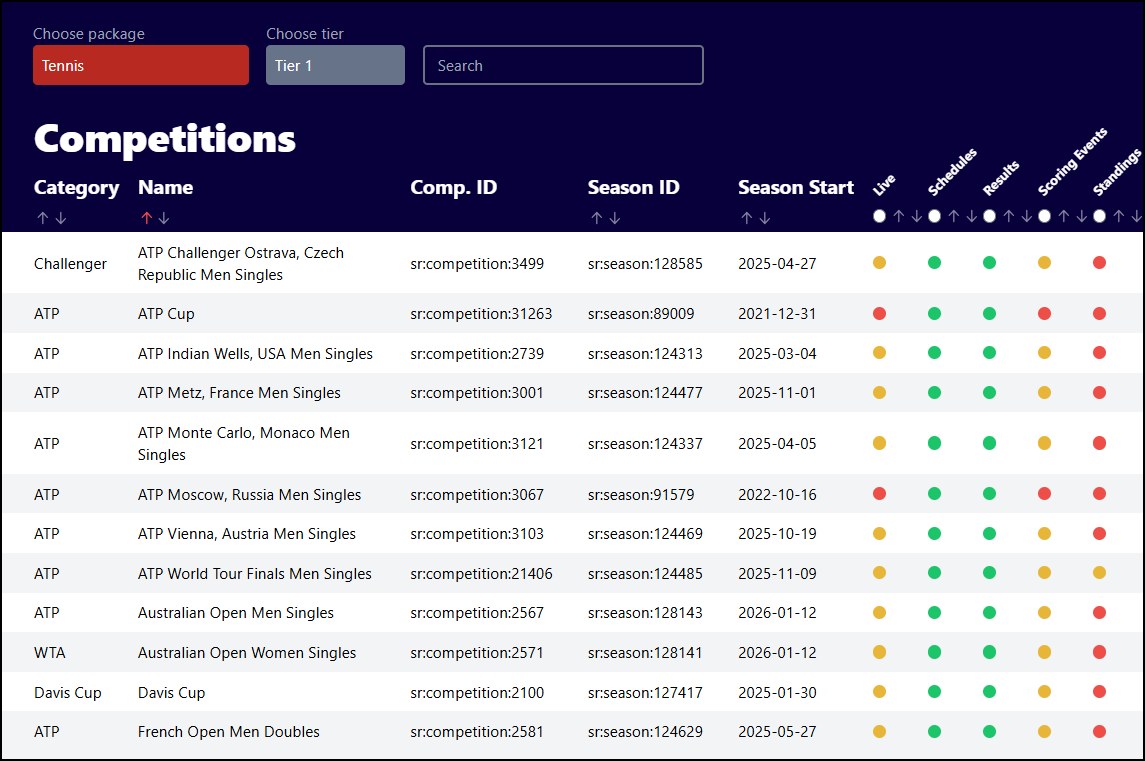The width and height of the screenshot is (1145, 761).
Task: Sort Schedules column descending with down arrow
Action: tap(971, 216)
